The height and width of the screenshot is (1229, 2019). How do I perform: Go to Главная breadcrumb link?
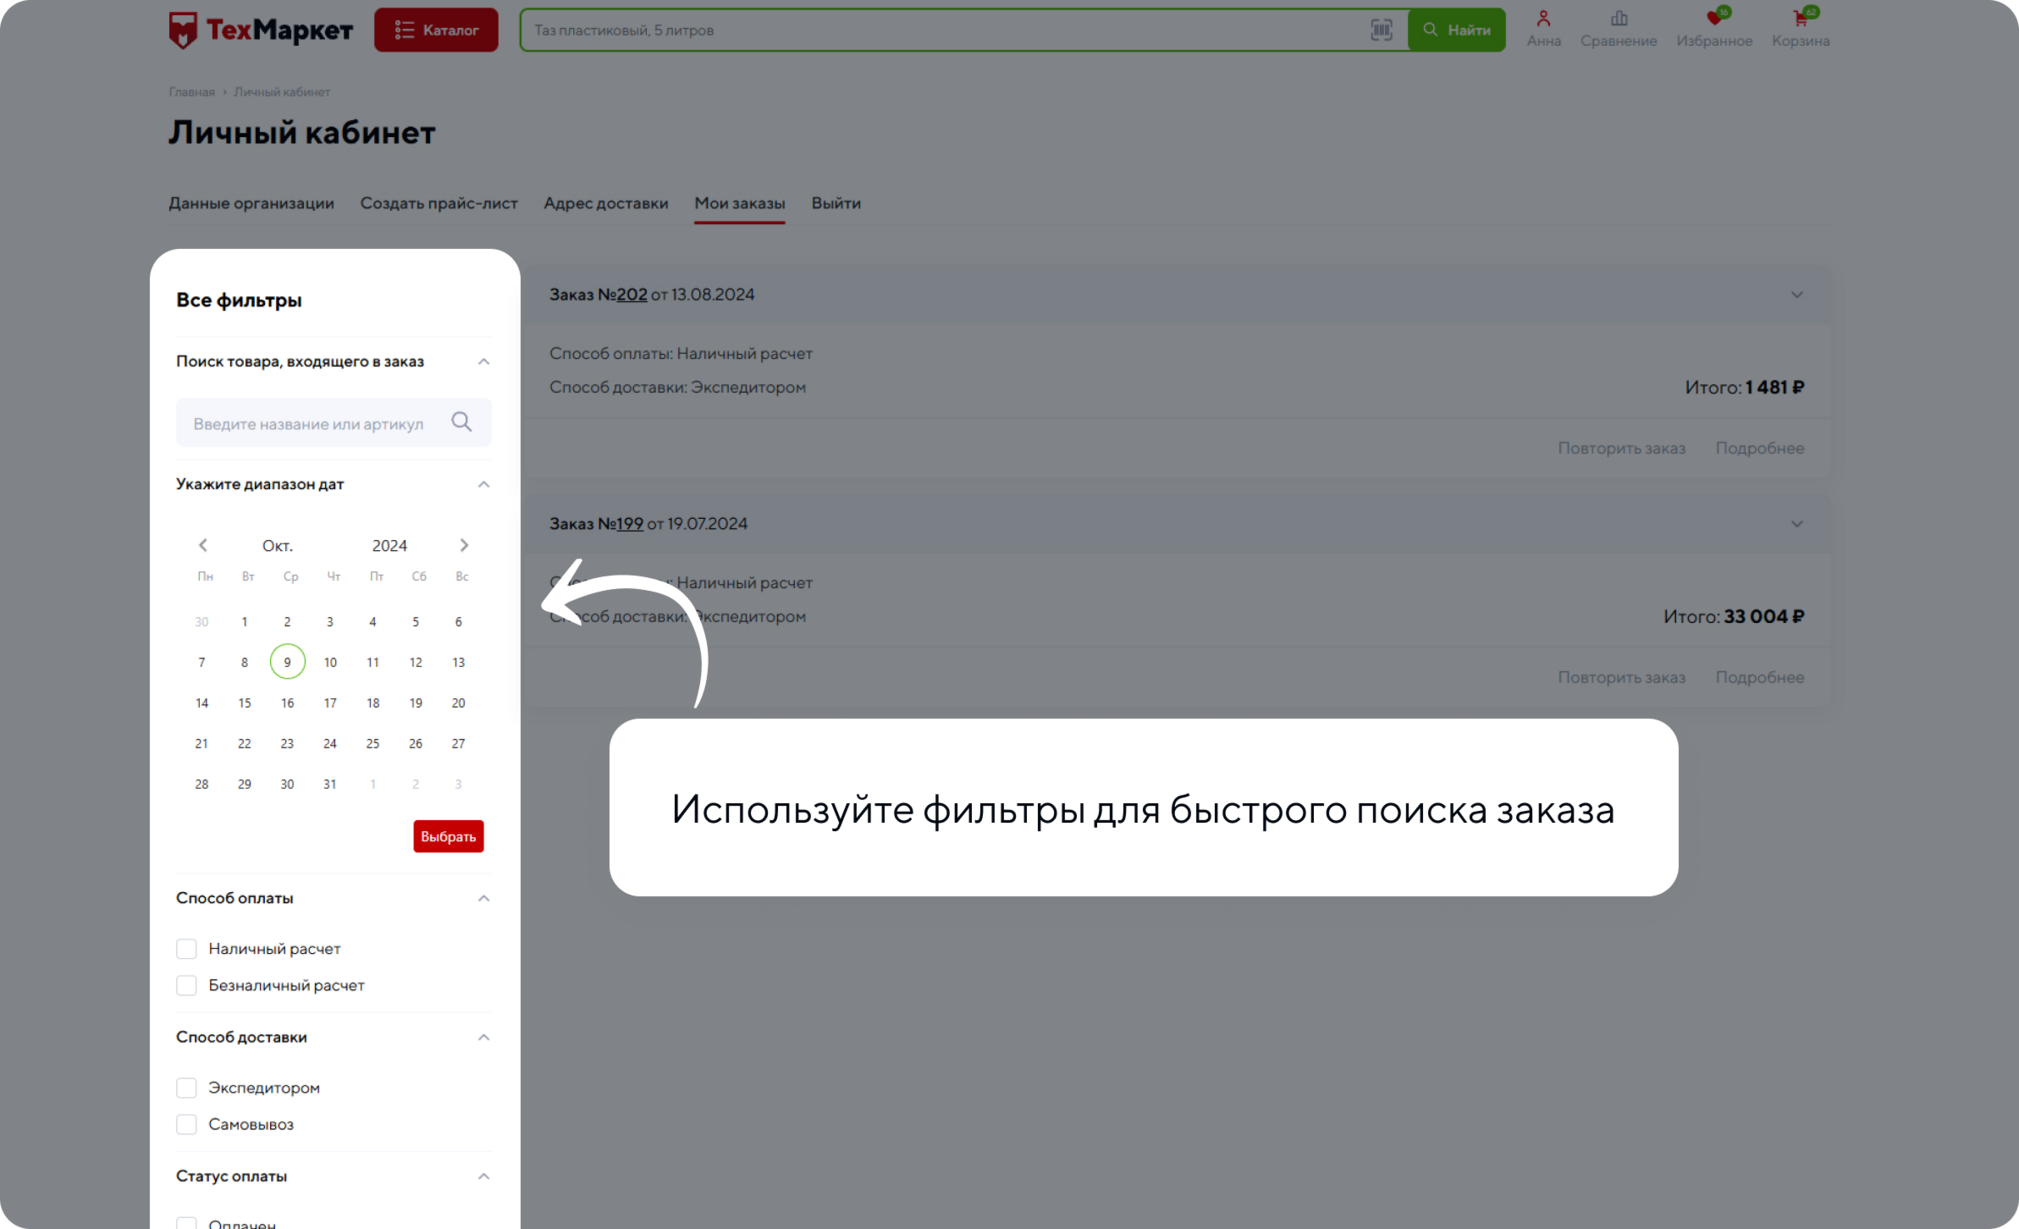[x=191, y=92]
